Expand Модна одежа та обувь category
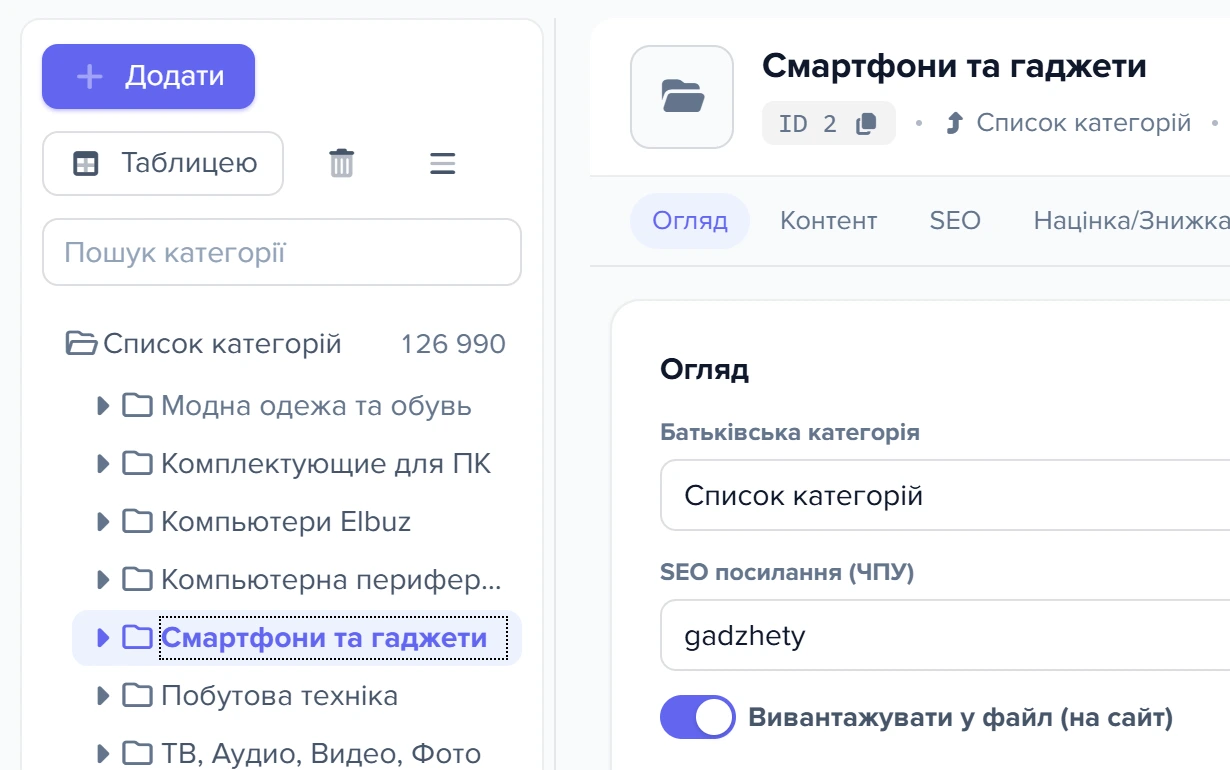 (102, 406)
